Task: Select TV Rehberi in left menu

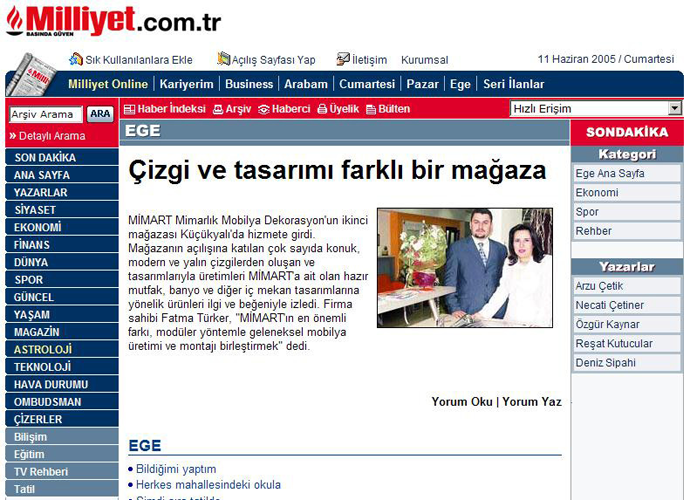Action: [62, 471]
